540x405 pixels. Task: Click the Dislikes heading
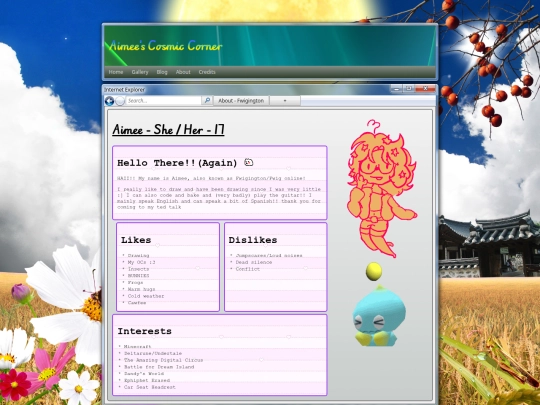coord(253,240)
